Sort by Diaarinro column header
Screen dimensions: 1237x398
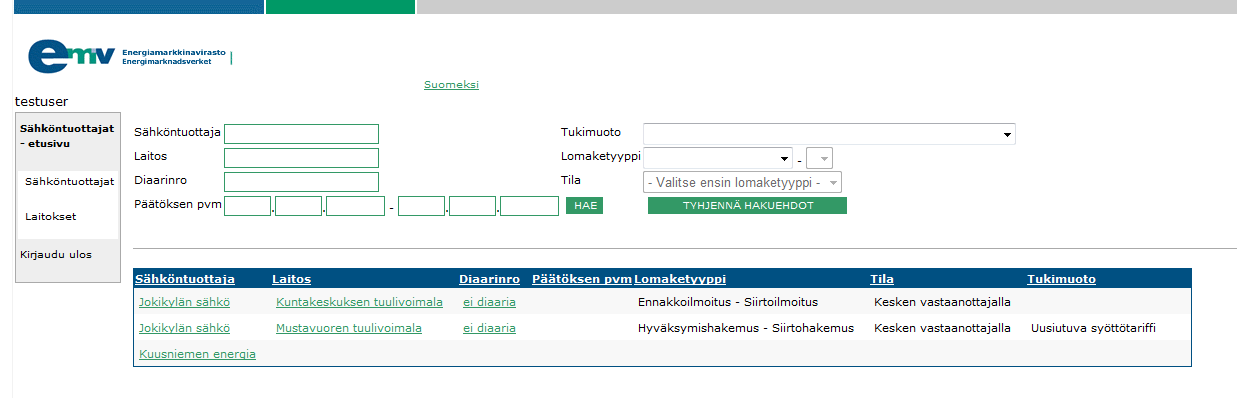point(489,280)
